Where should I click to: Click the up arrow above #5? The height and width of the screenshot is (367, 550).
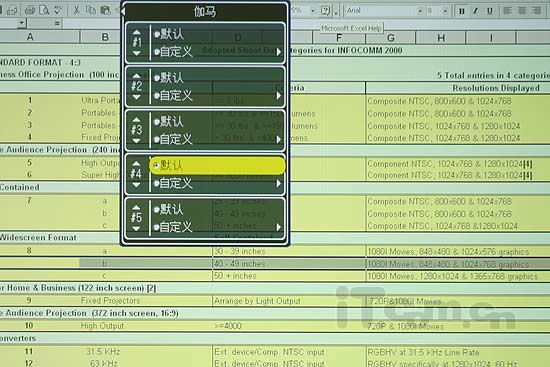tap(136, 207)
